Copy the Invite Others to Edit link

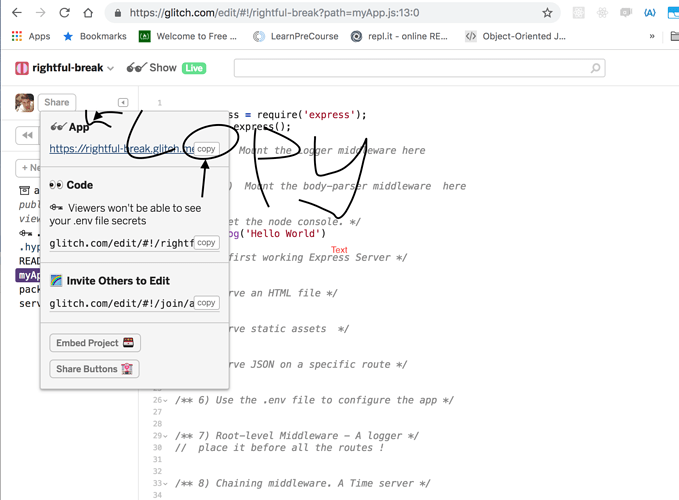(206, 303)
